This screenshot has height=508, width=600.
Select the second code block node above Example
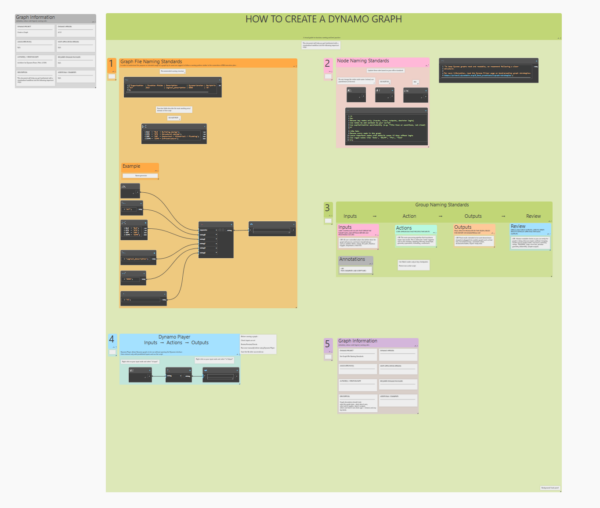(x=174, y=134)
